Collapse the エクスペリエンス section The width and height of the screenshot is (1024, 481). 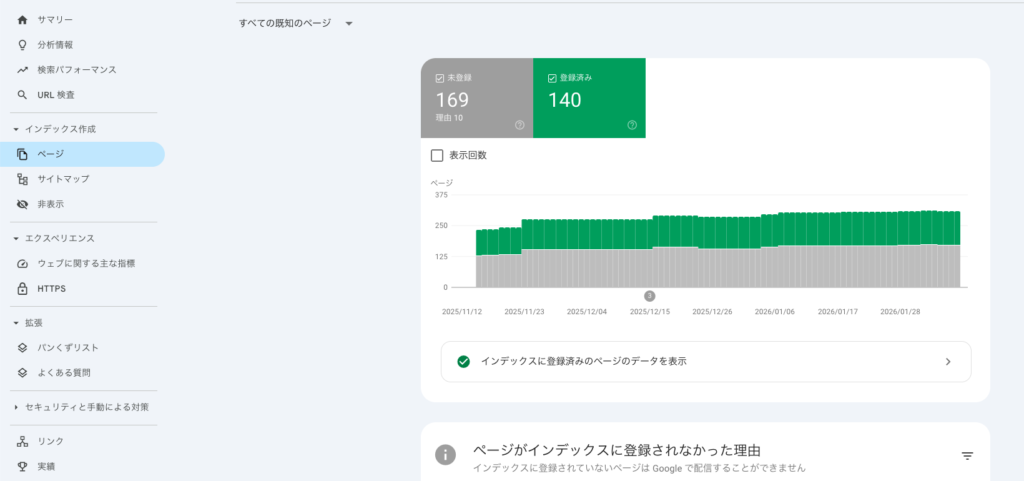(x=16, y=239)
